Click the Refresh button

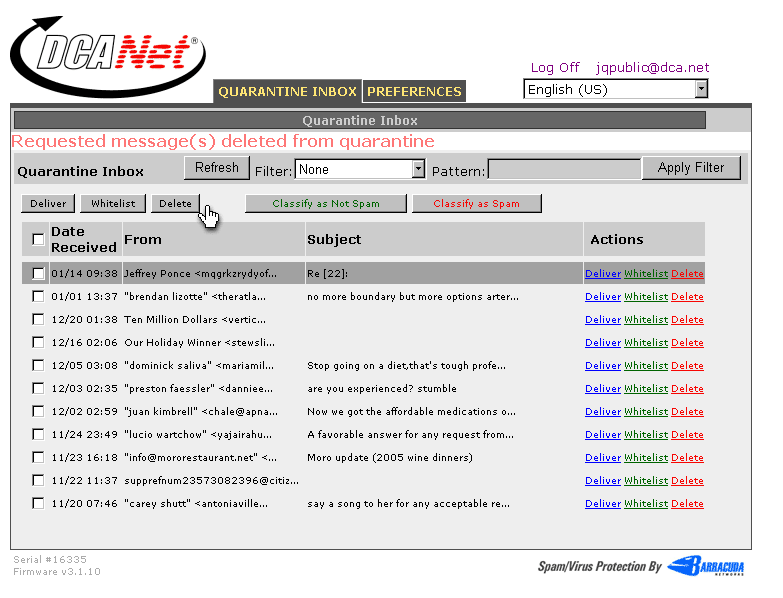click(x=217, y=168)
